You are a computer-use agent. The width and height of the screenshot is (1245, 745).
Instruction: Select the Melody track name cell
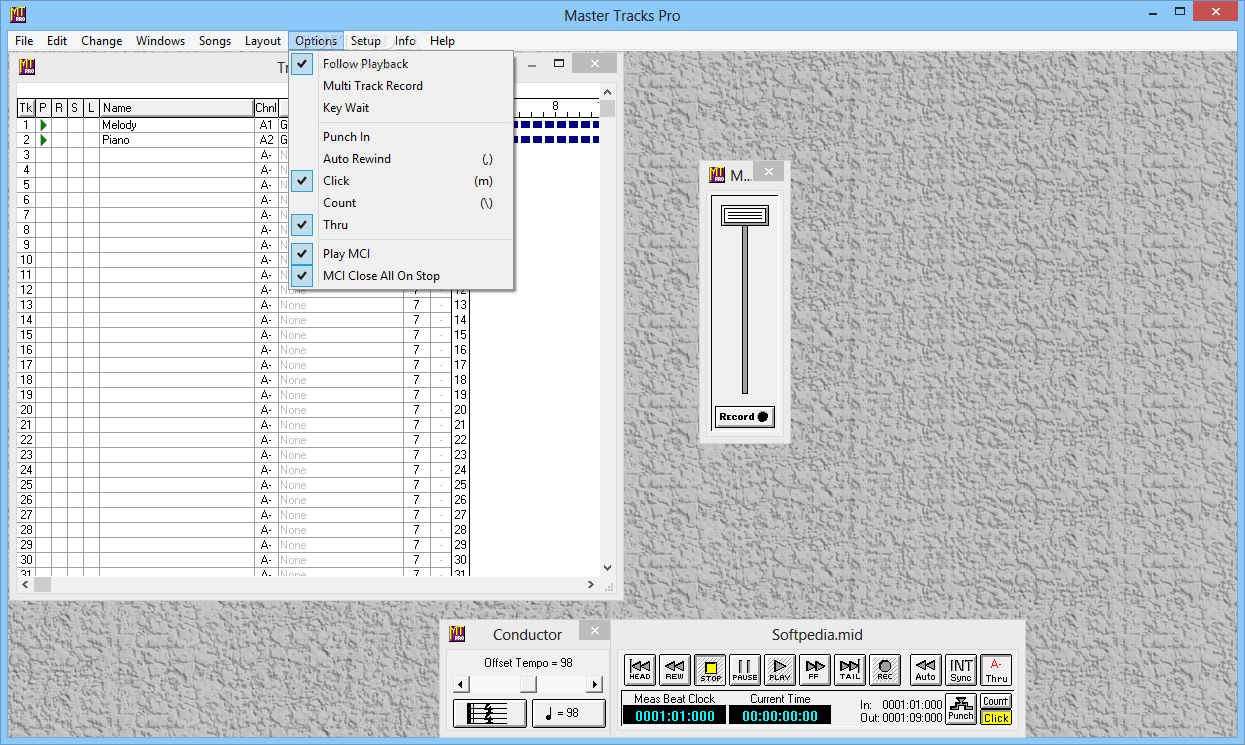[176, 126]
